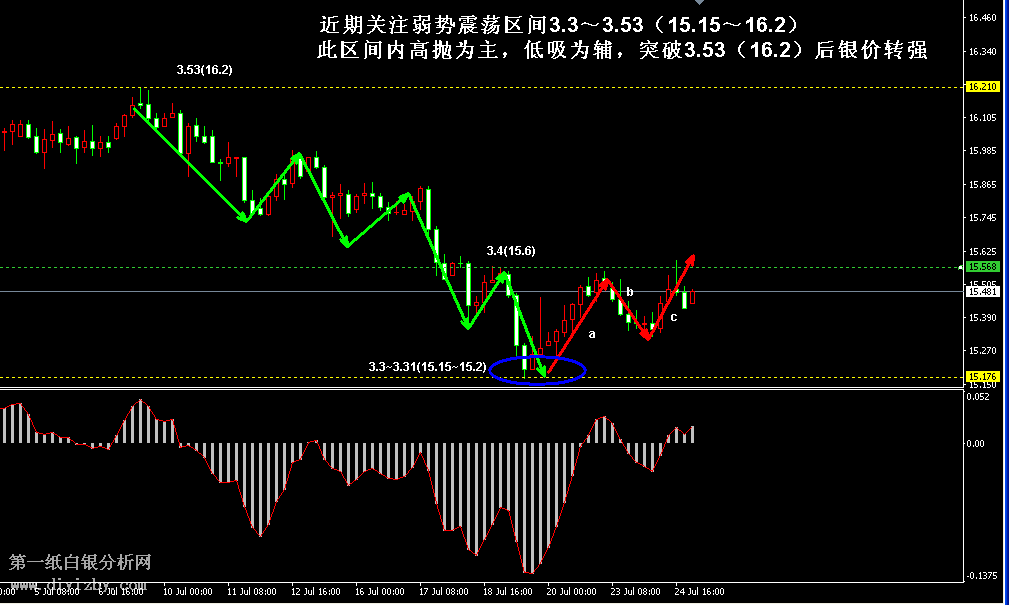This screenshot has width=1009, height=605.
Task: Select the yellow 15.176 price tag
Action: point(982,377)
